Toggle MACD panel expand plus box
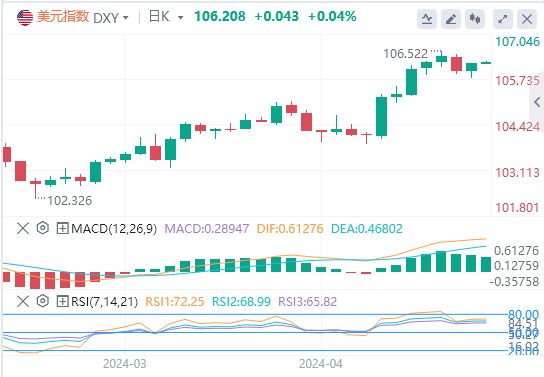The image size is (544, 377). pos(62,229)
